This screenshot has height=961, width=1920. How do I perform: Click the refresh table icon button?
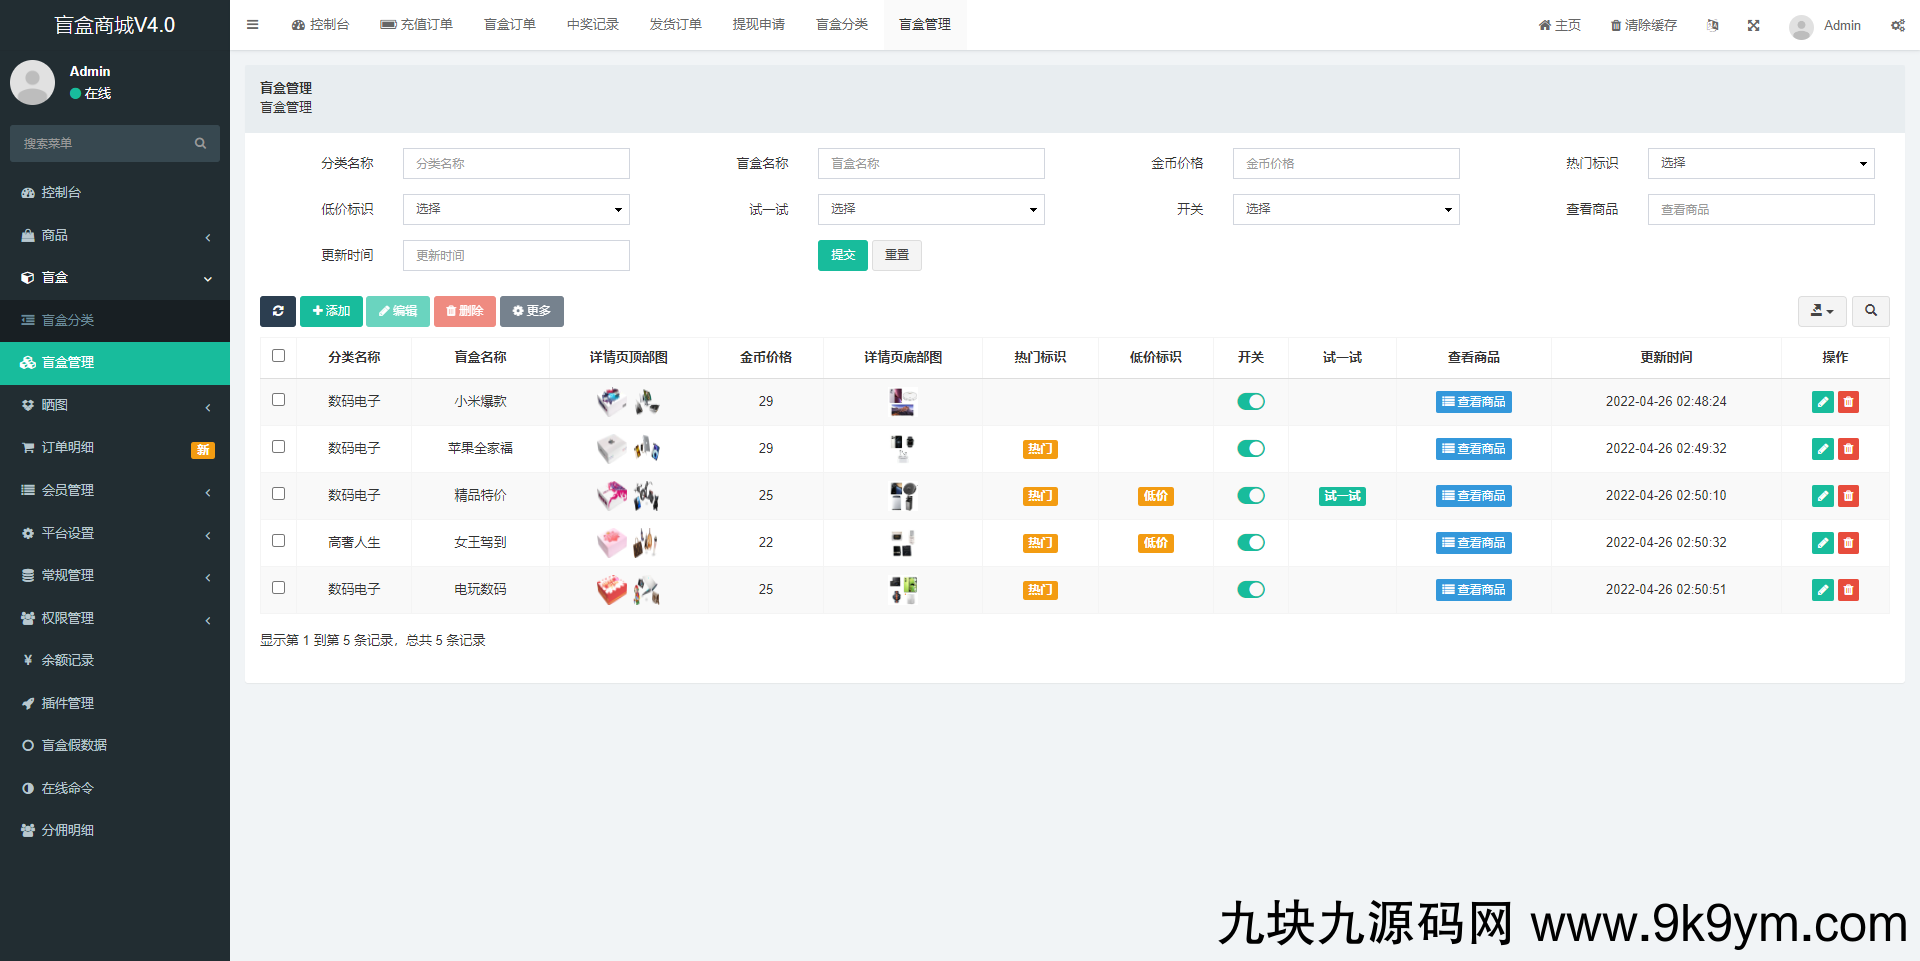point(278,311)
